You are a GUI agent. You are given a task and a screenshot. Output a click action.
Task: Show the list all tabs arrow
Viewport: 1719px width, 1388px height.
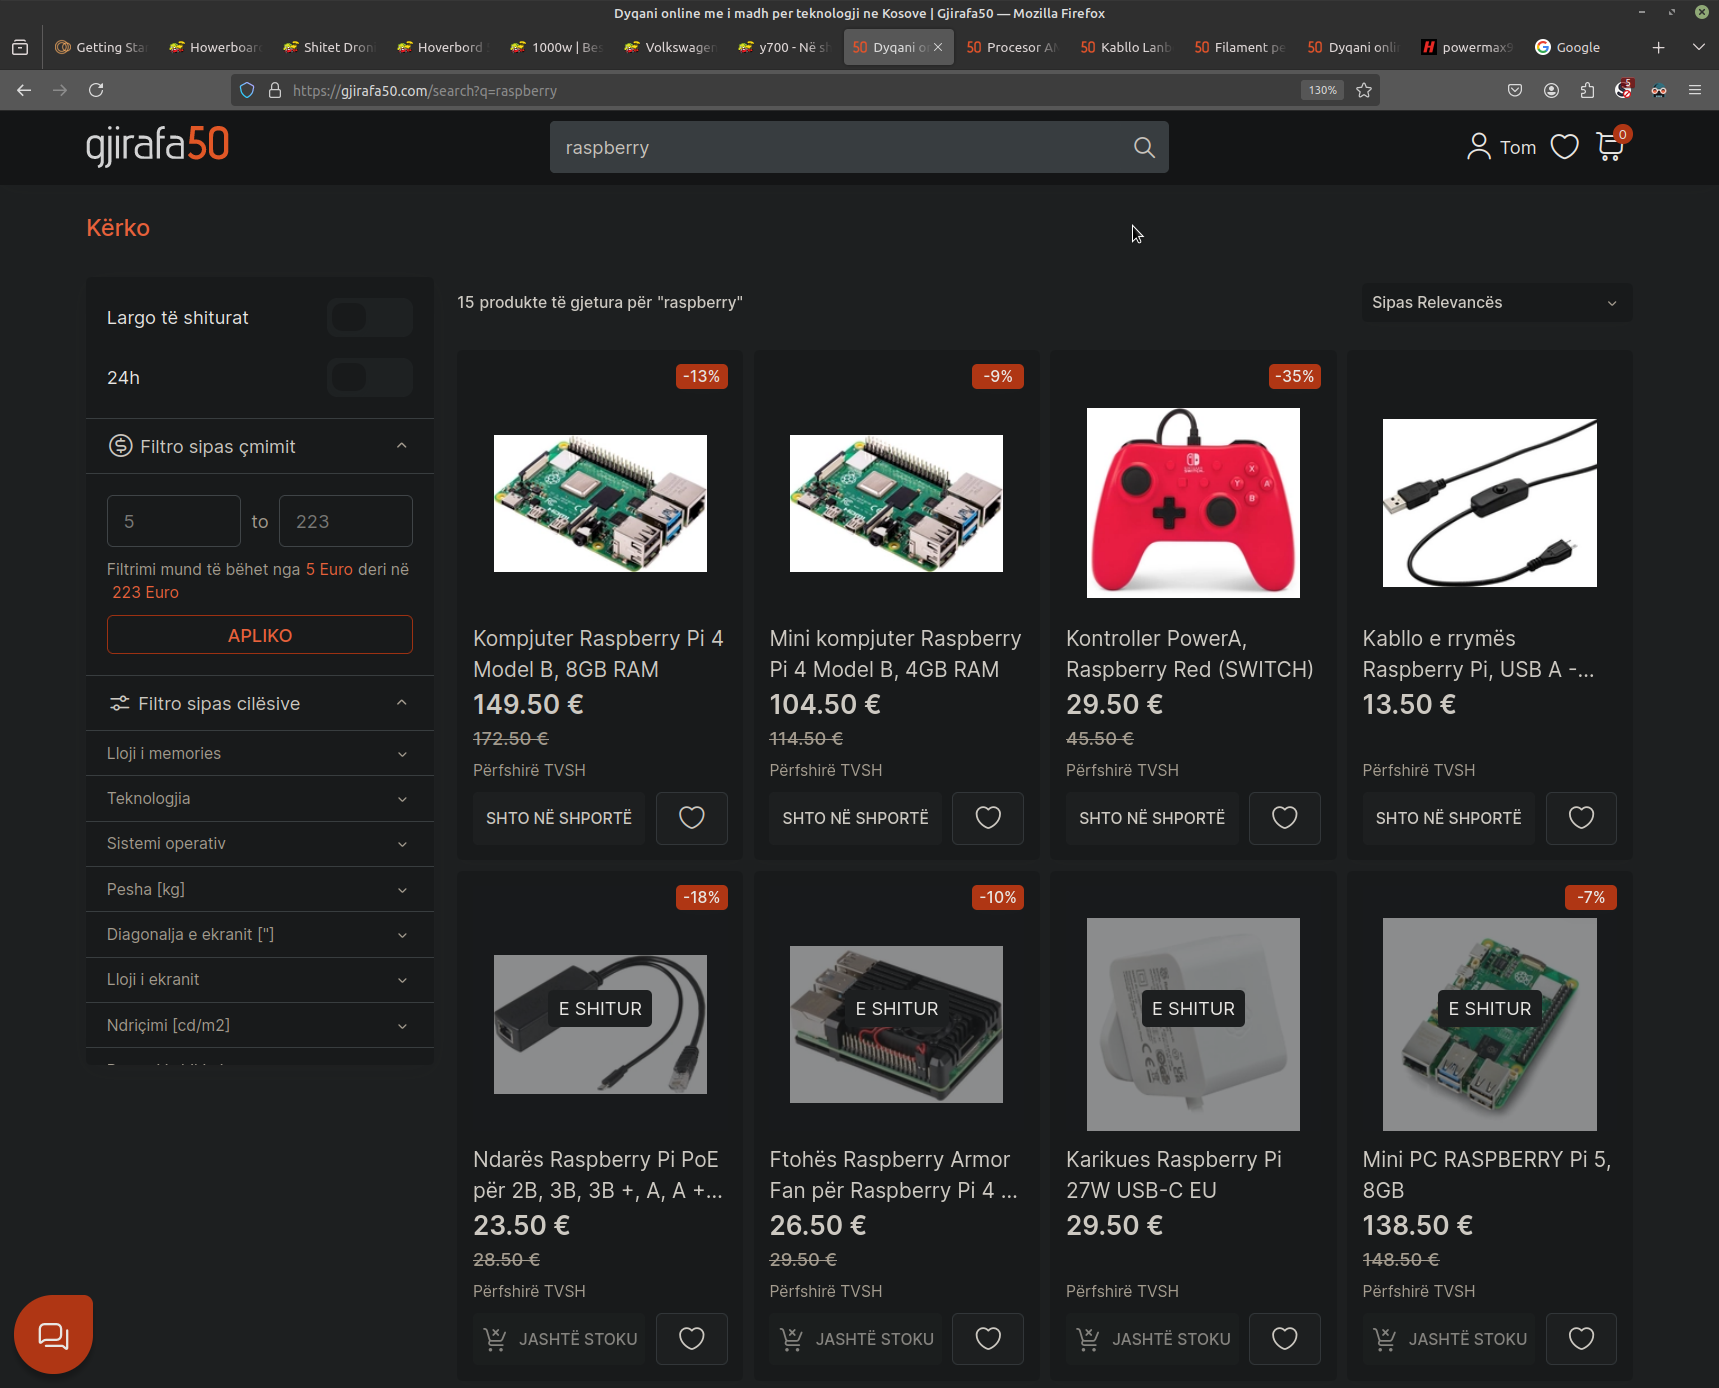tap(1698, 47)
